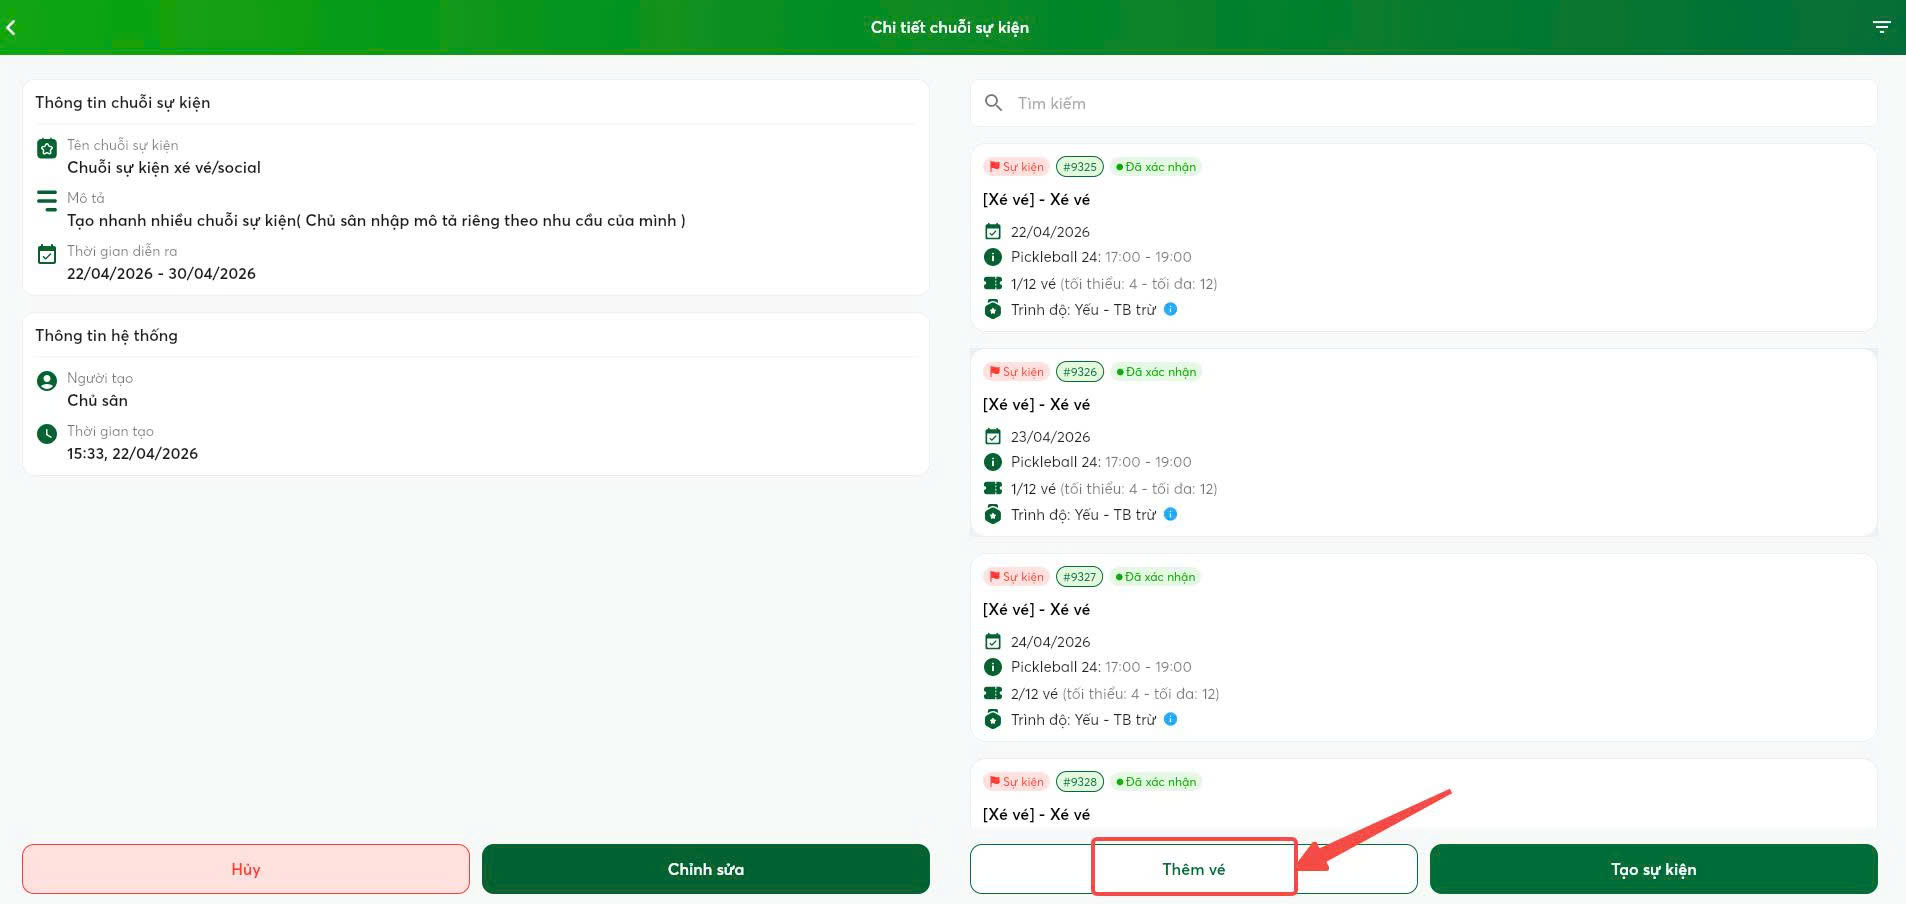
Task: Click info icon on 24/04/2026 Pickleball 24 row
Action: click(993, 667)
